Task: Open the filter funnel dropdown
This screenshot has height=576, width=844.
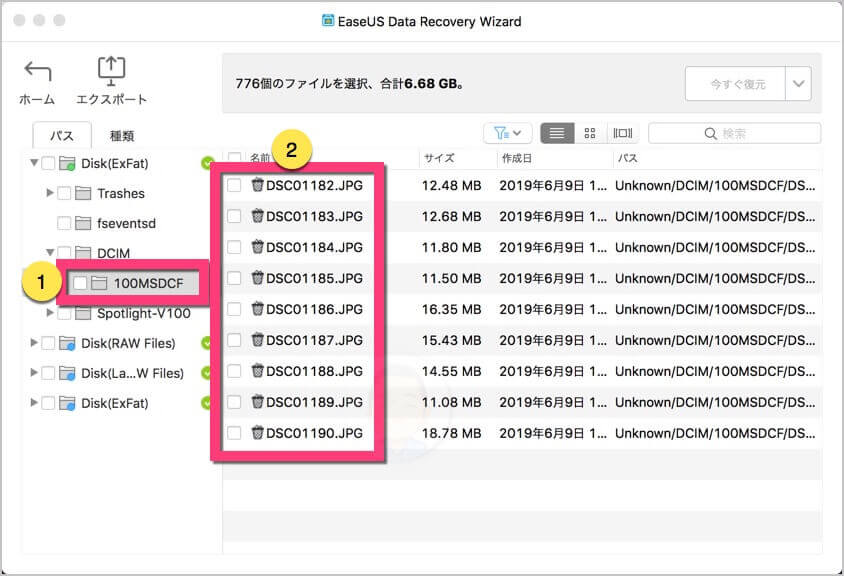Action: [x=508, y=133]
